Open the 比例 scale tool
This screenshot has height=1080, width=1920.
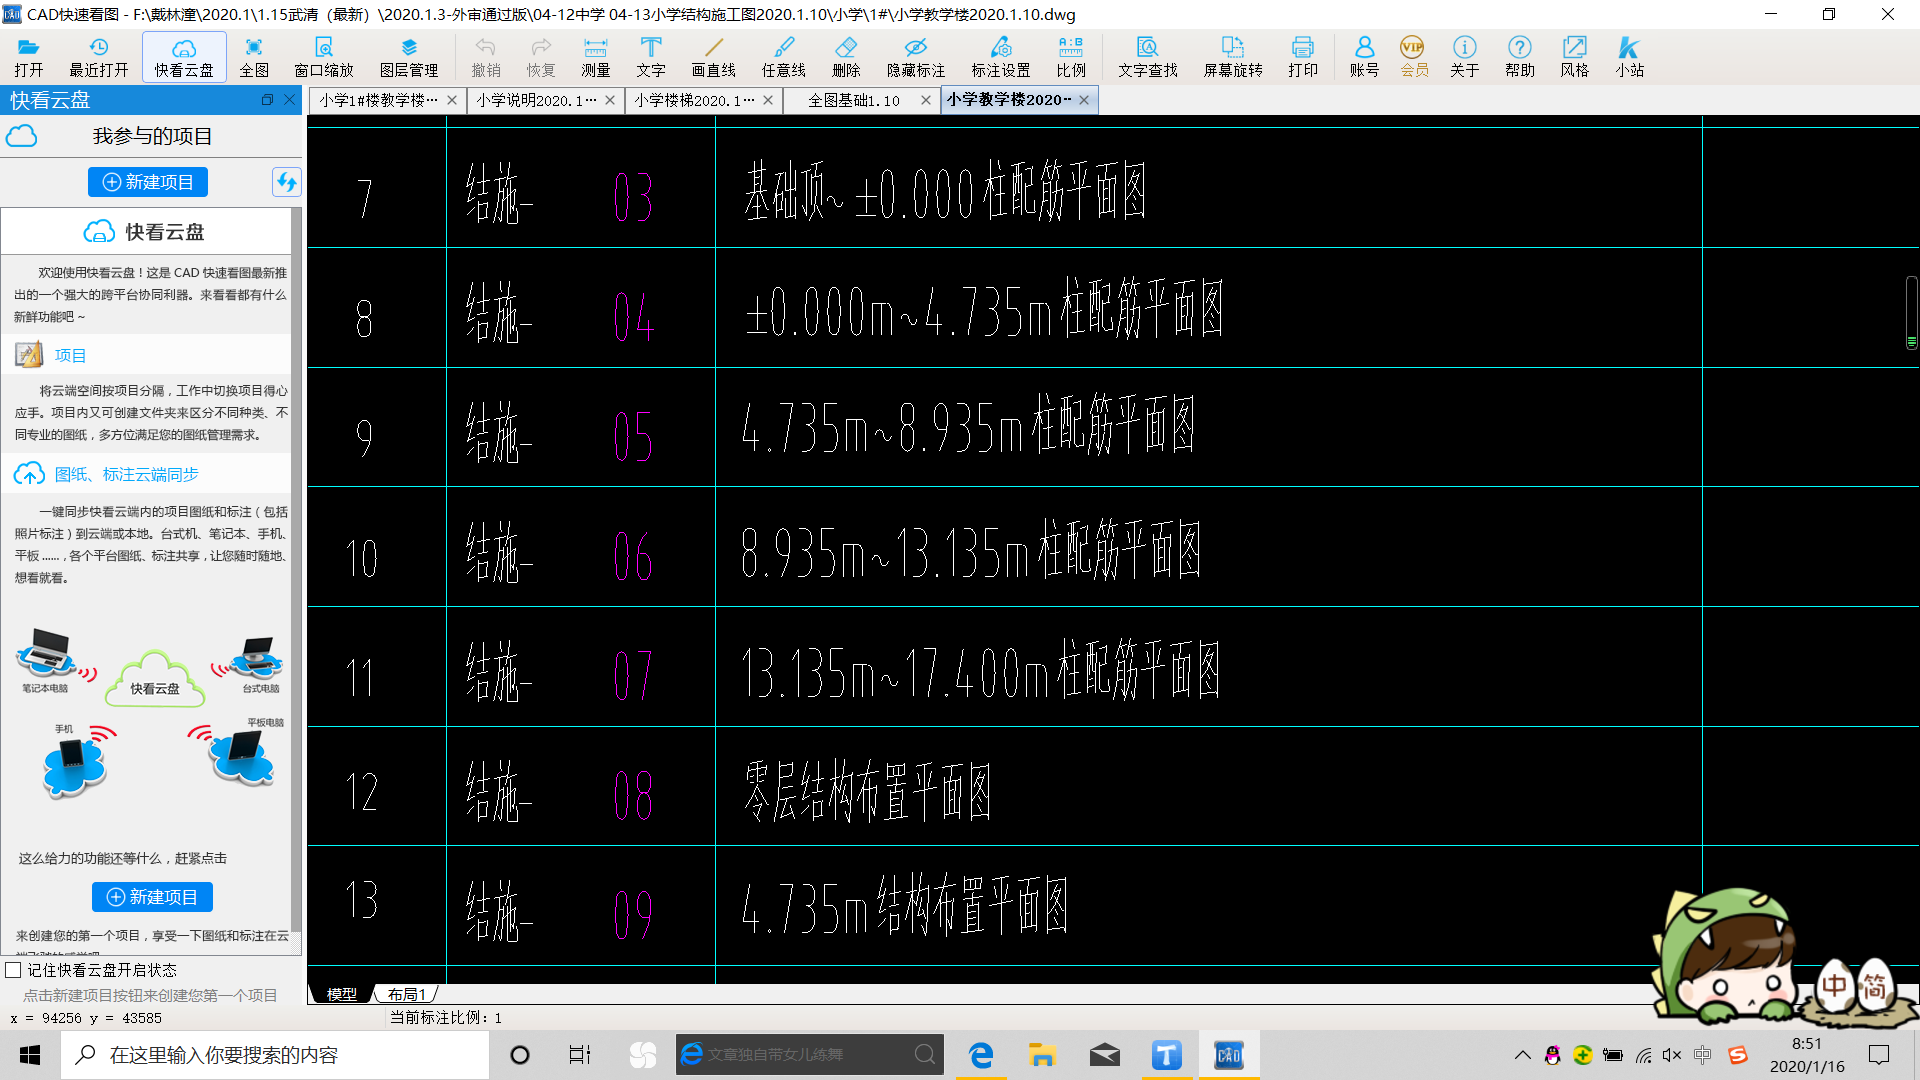(1071, 57)
